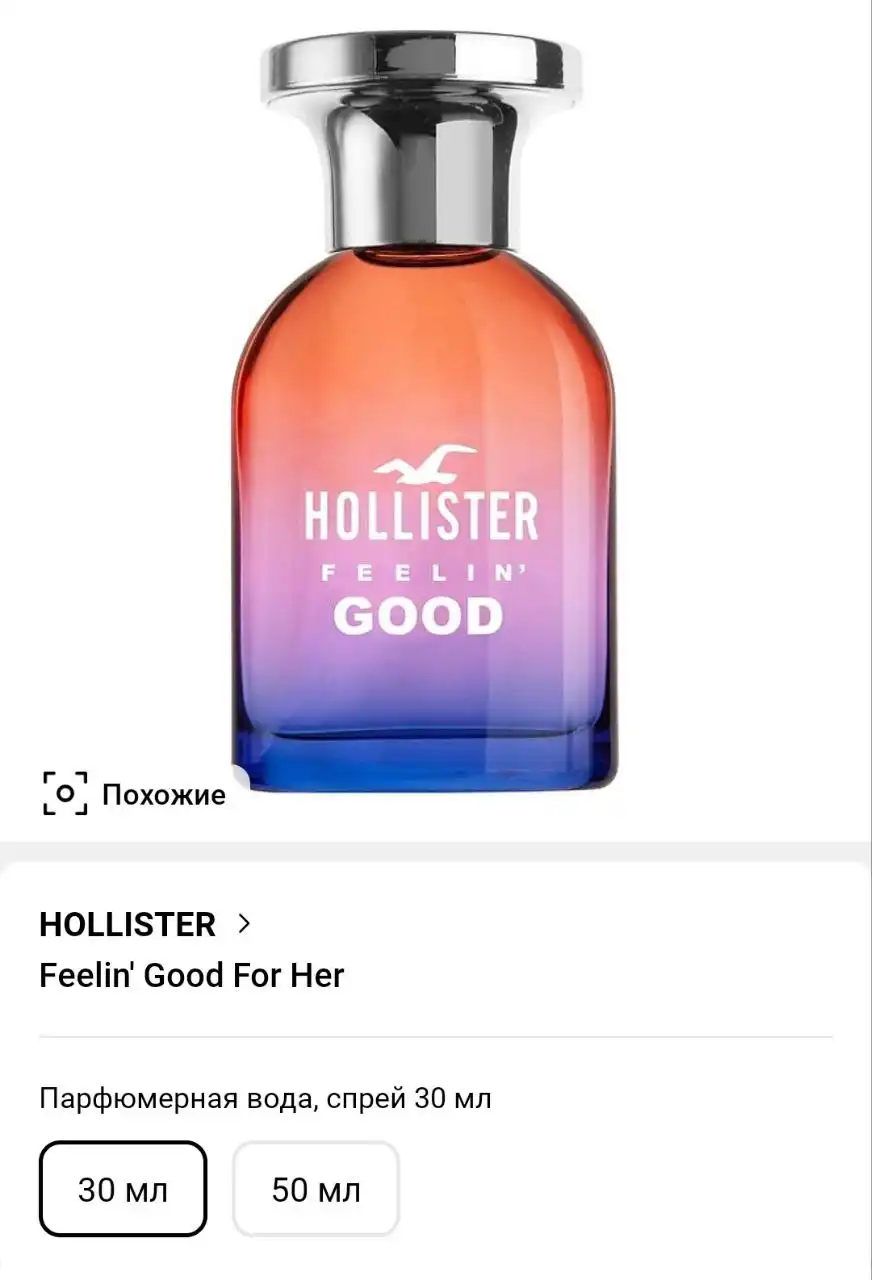
Task: Tap the visual search icon beside Похожие
Action: pyautogui.click(x=65, y=794)
